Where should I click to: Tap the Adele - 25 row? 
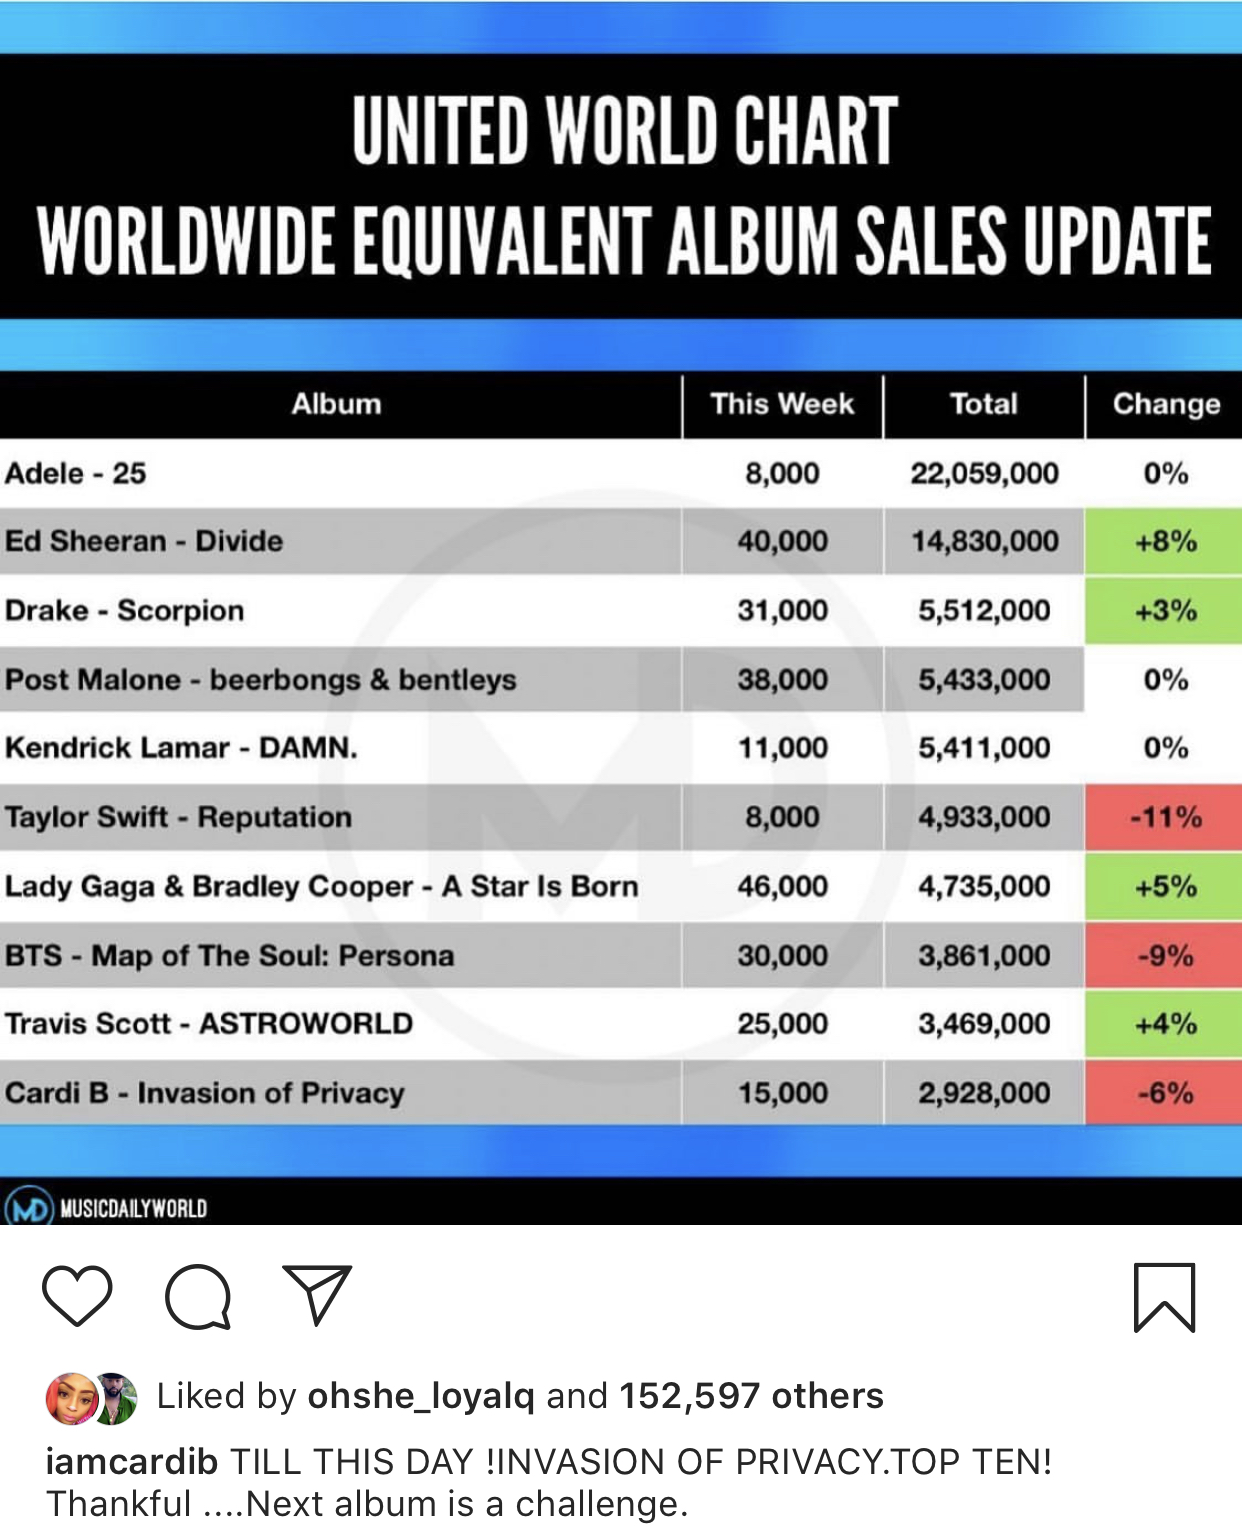621,473
